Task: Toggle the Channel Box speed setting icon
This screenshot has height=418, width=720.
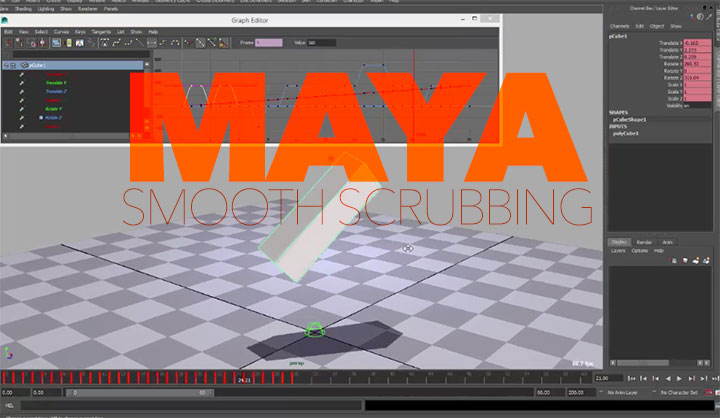Action: [x=700, y=17]
